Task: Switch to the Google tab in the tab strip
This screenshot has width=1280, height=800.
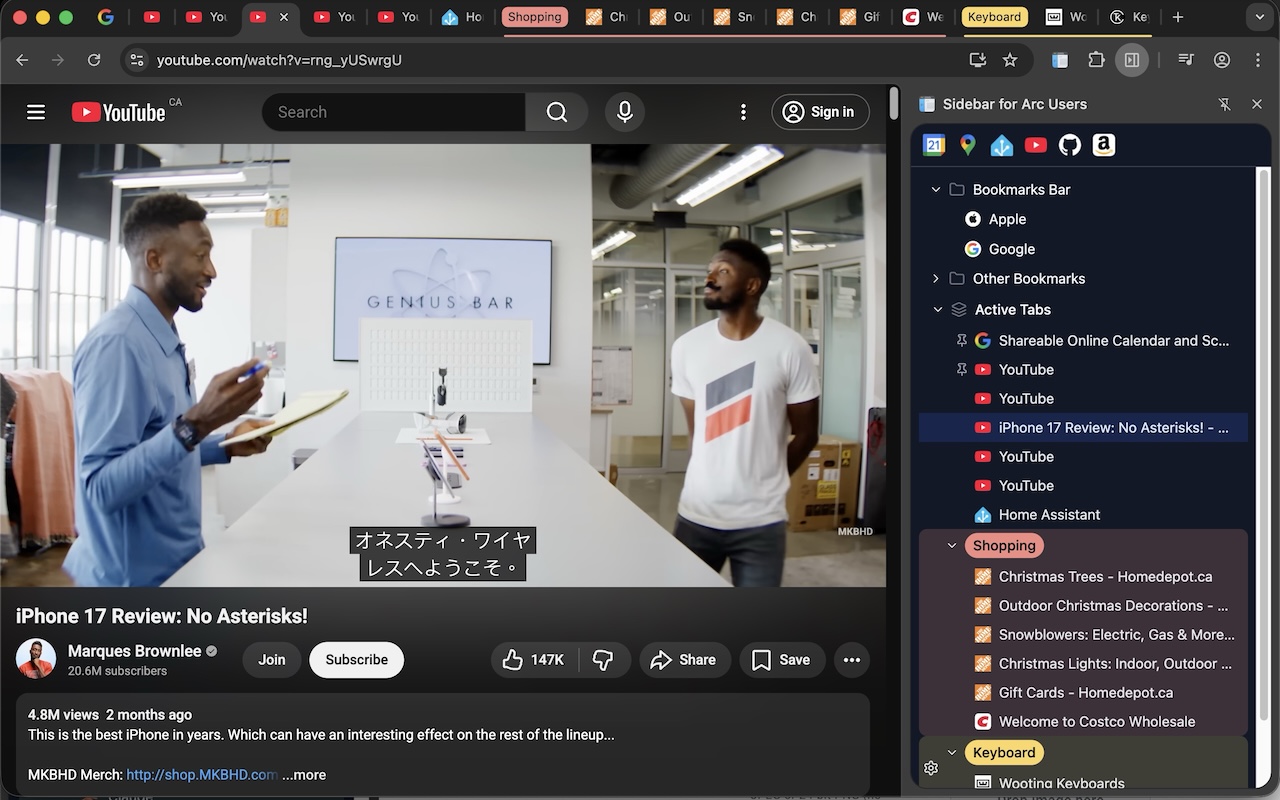Action: click(105, 17)
